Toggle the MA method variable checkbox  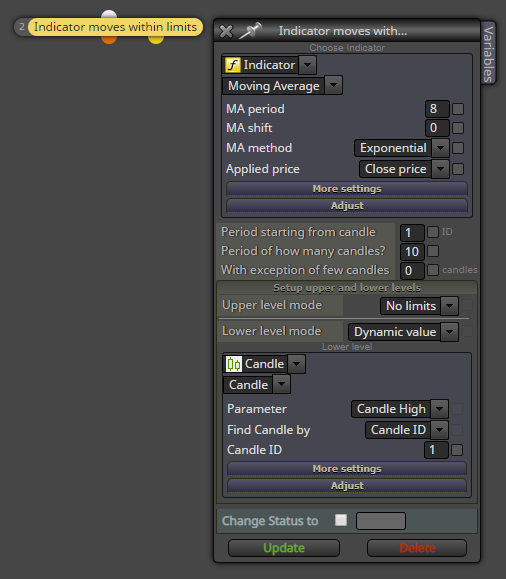(458, 148)
